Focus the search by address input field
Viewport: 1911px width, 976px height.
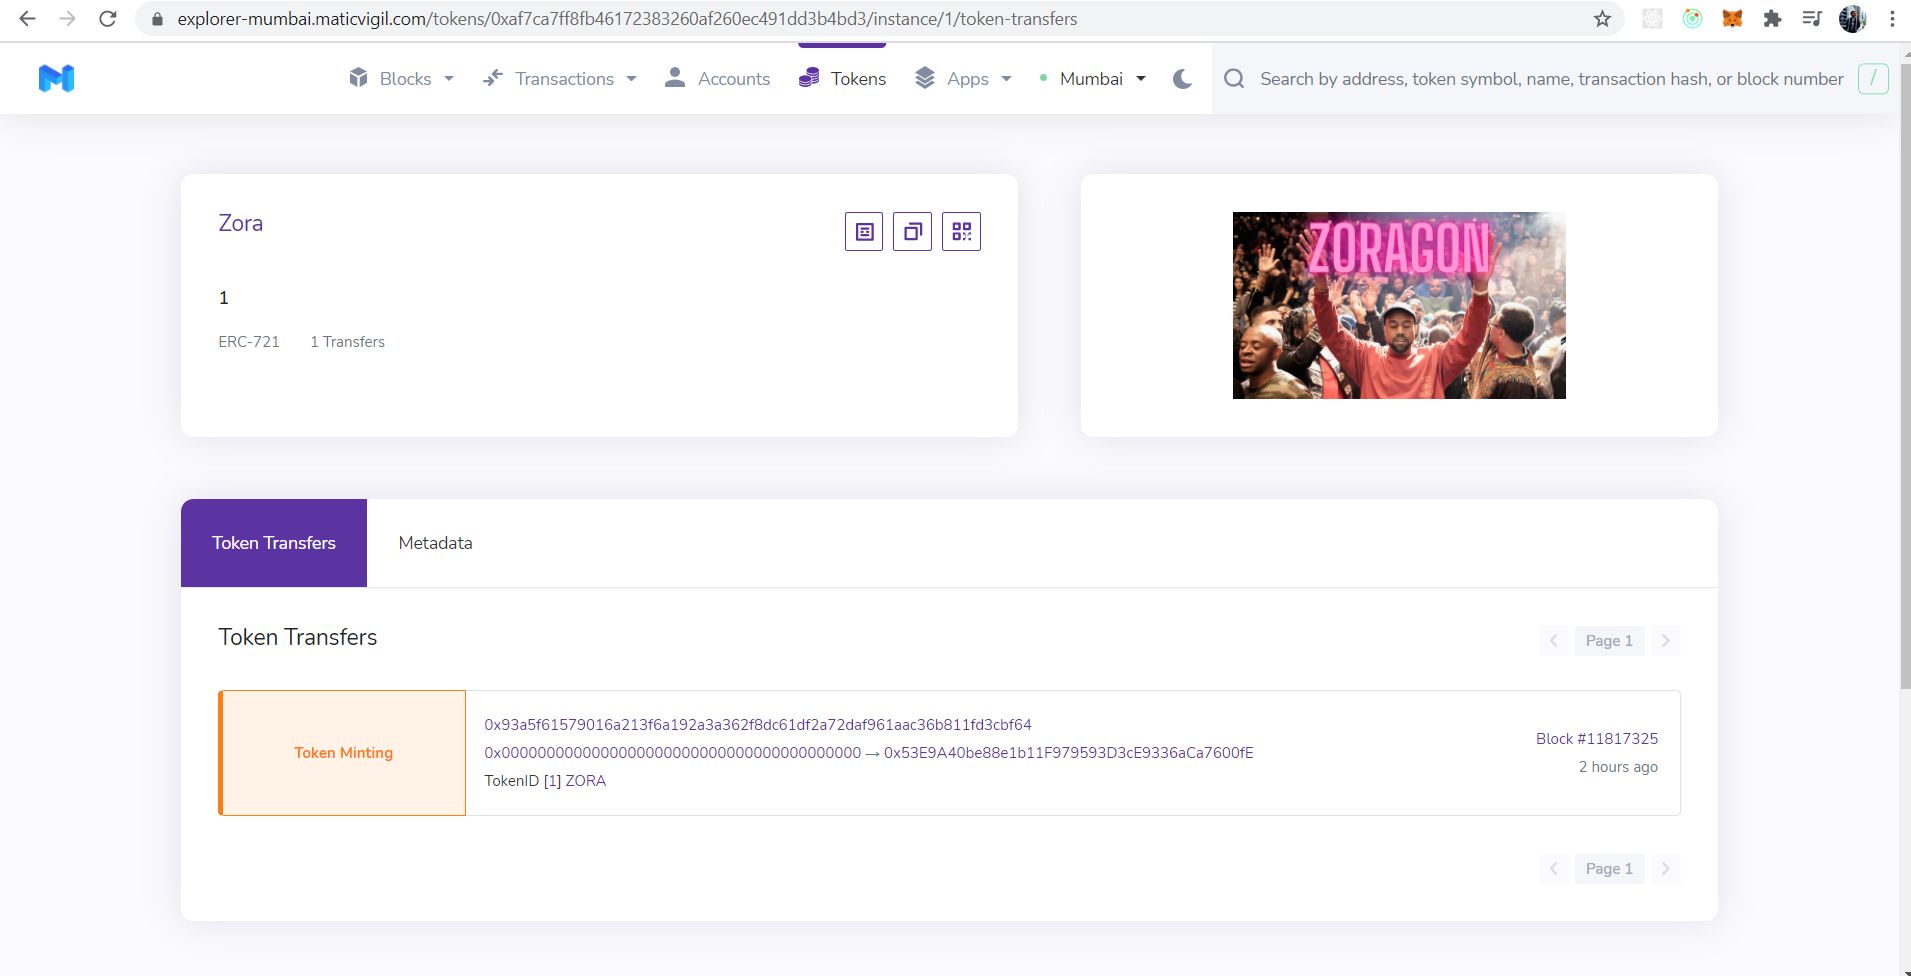[1551, 79]
